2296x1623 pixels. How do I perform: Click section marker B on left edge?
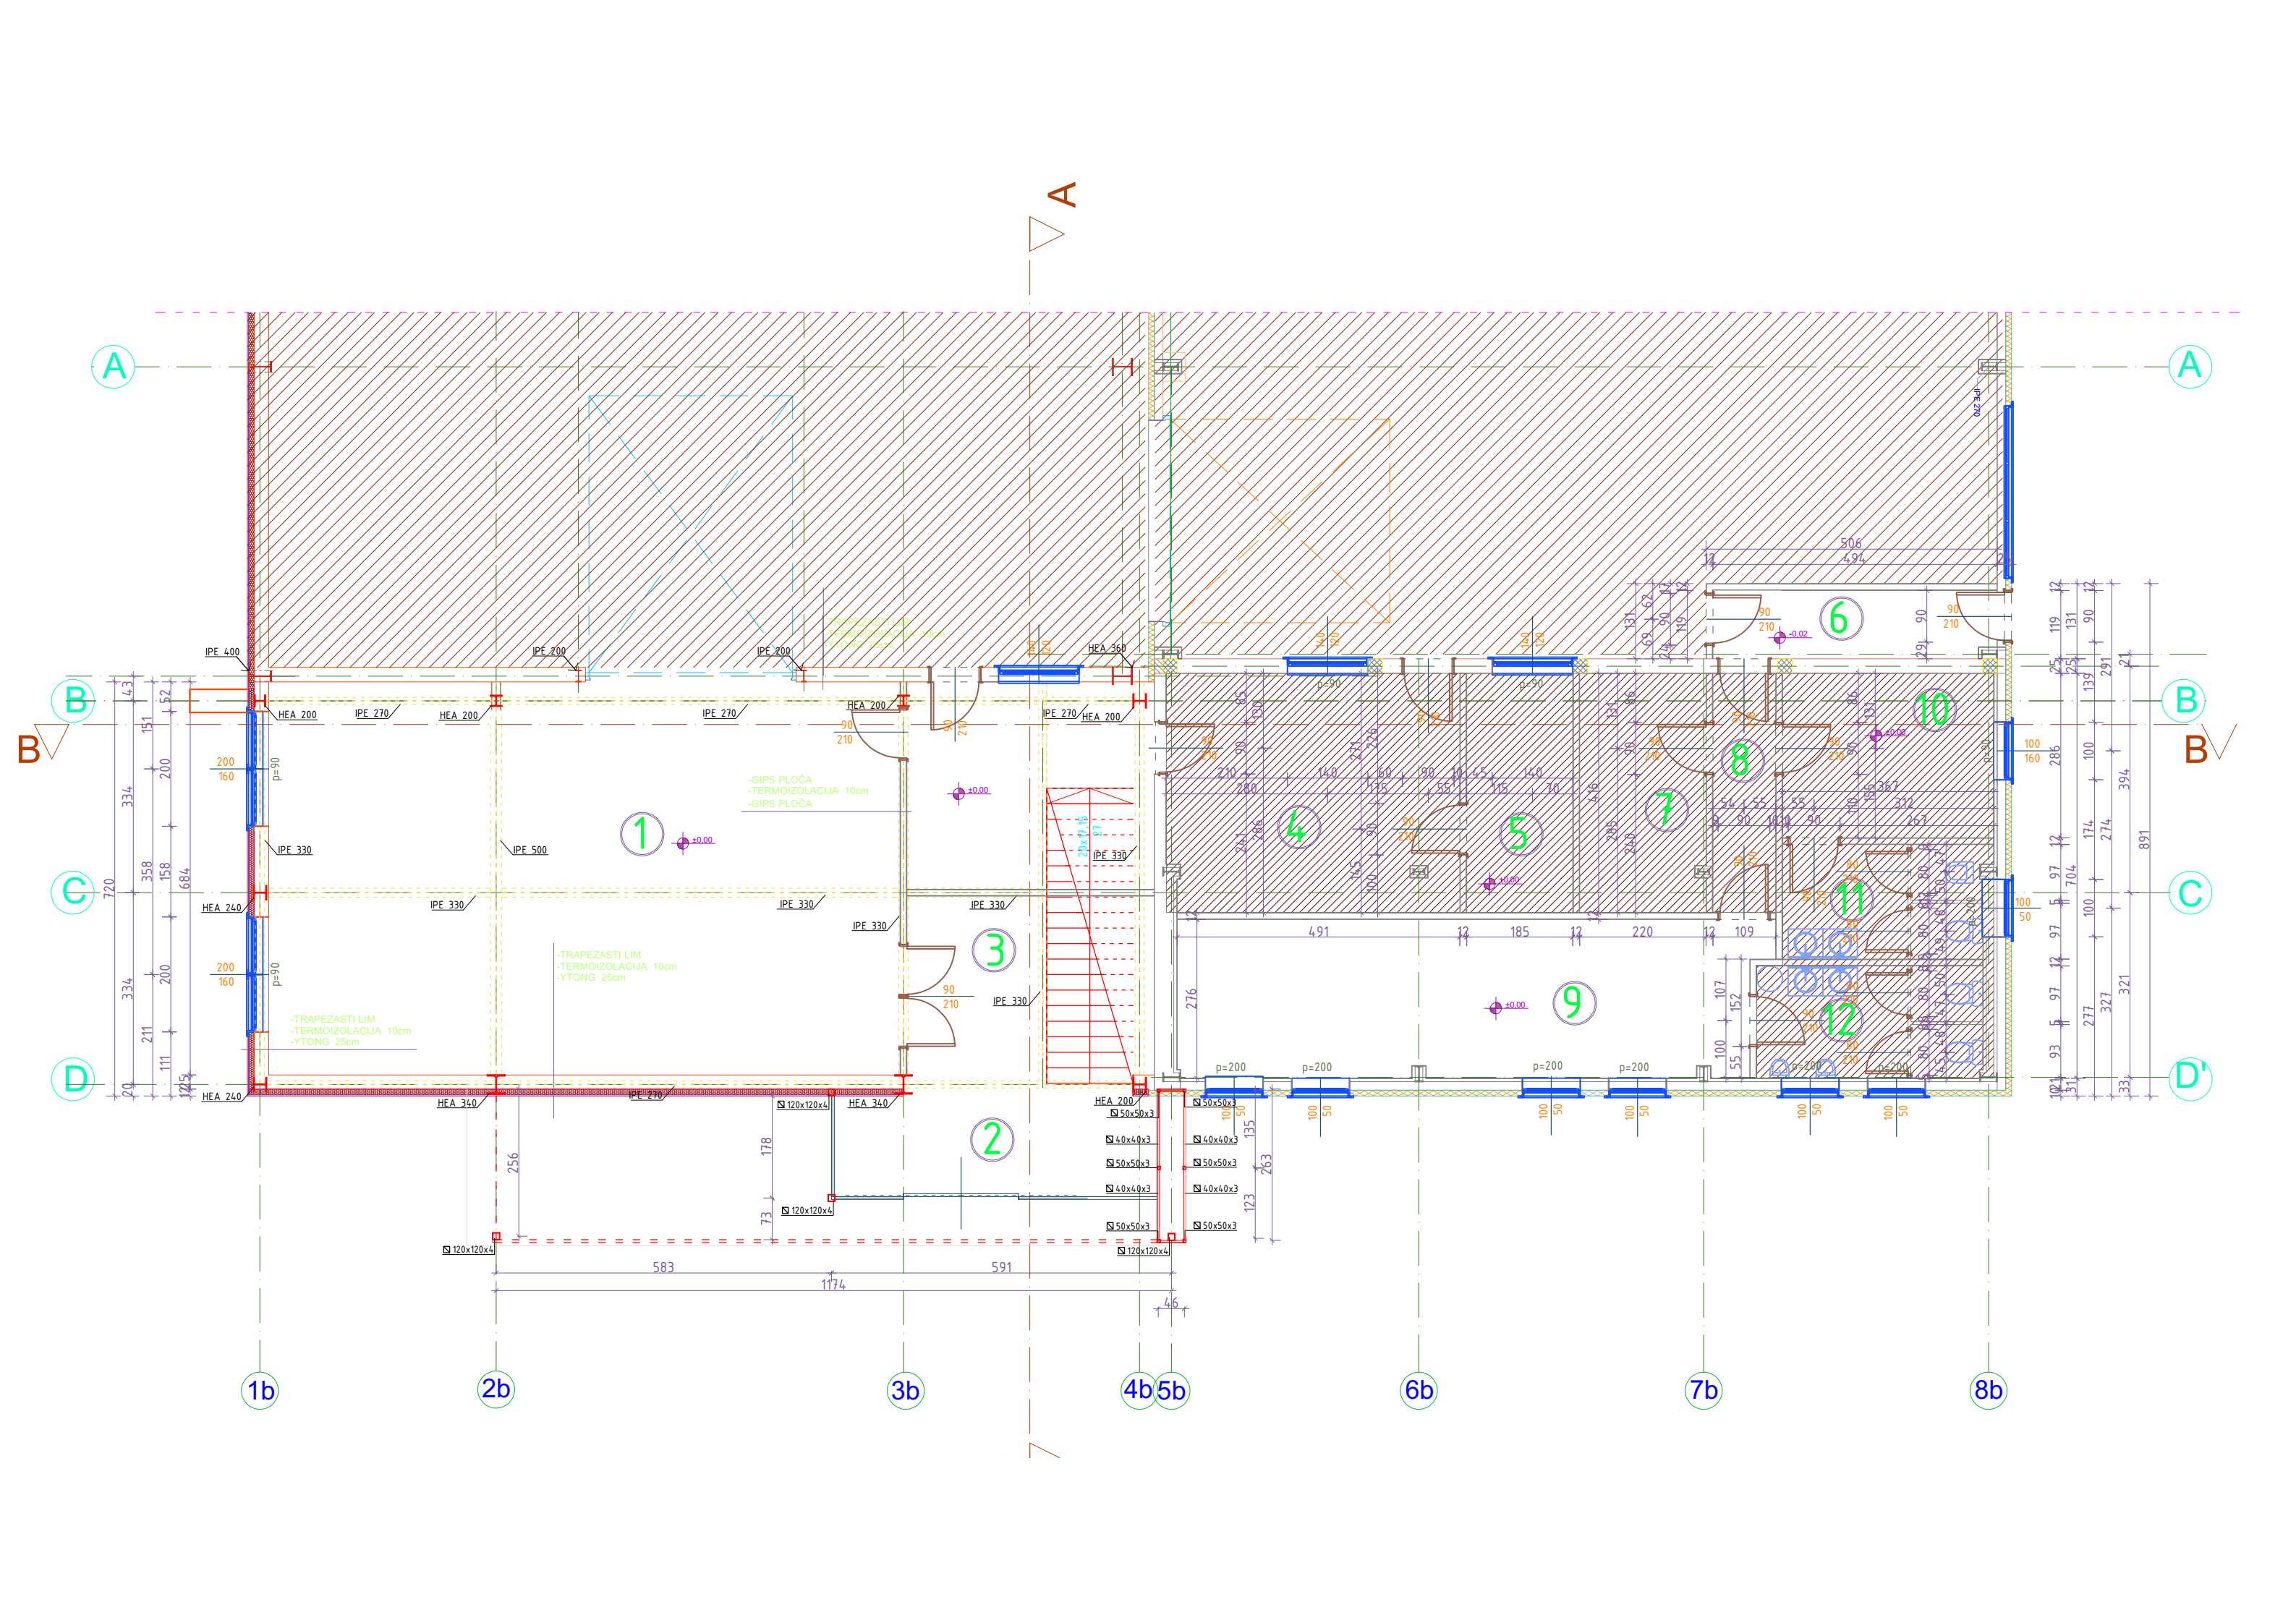click(29, 749)
